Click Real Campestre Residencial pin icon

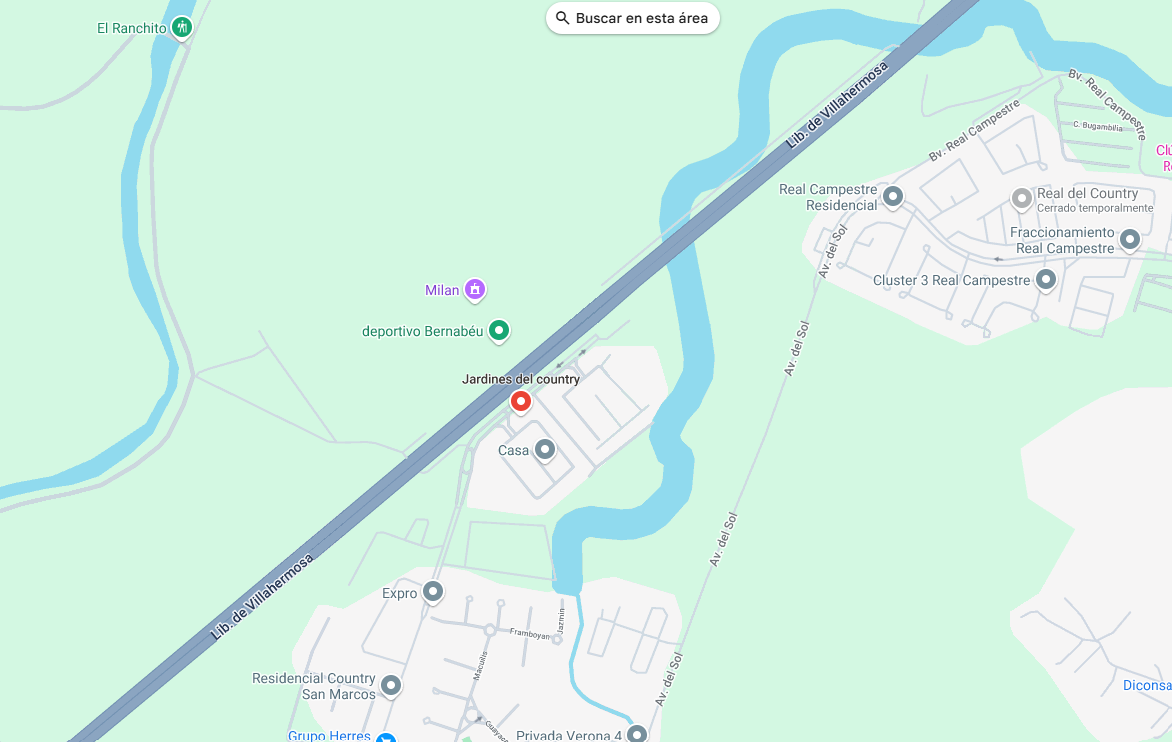click(892, 197)
